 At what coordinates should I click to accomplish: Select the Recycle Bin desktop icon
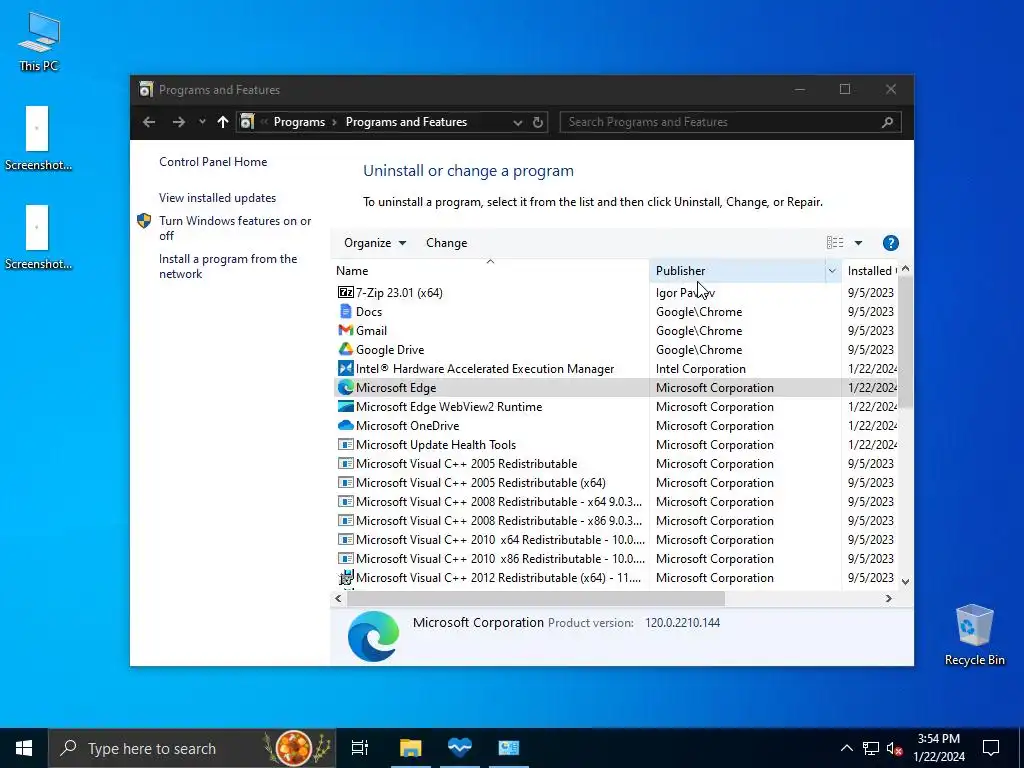(x=974, y=635)
